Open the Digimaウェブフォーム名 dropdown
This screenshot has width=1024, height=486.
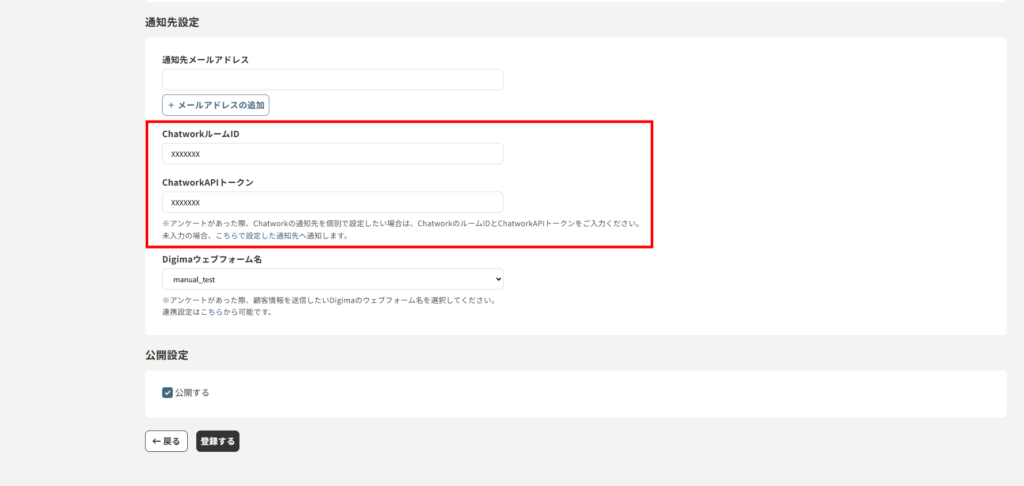332,279
